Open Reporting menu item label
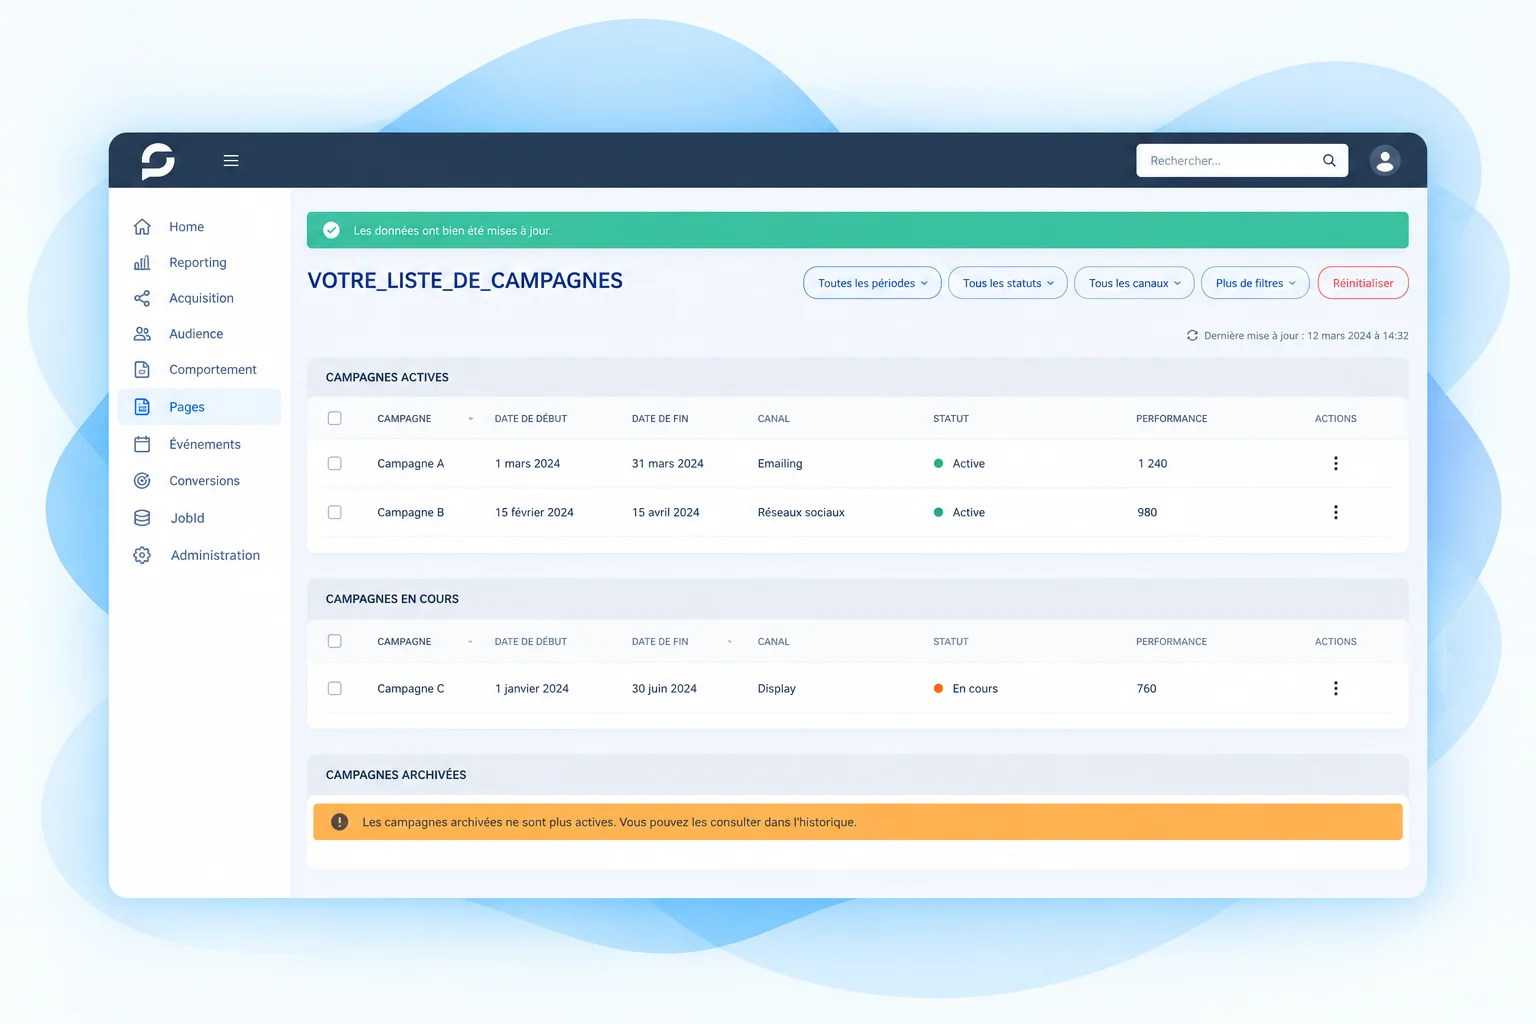The width and height of the screenshot is (1536, 1024). point(198,263)
